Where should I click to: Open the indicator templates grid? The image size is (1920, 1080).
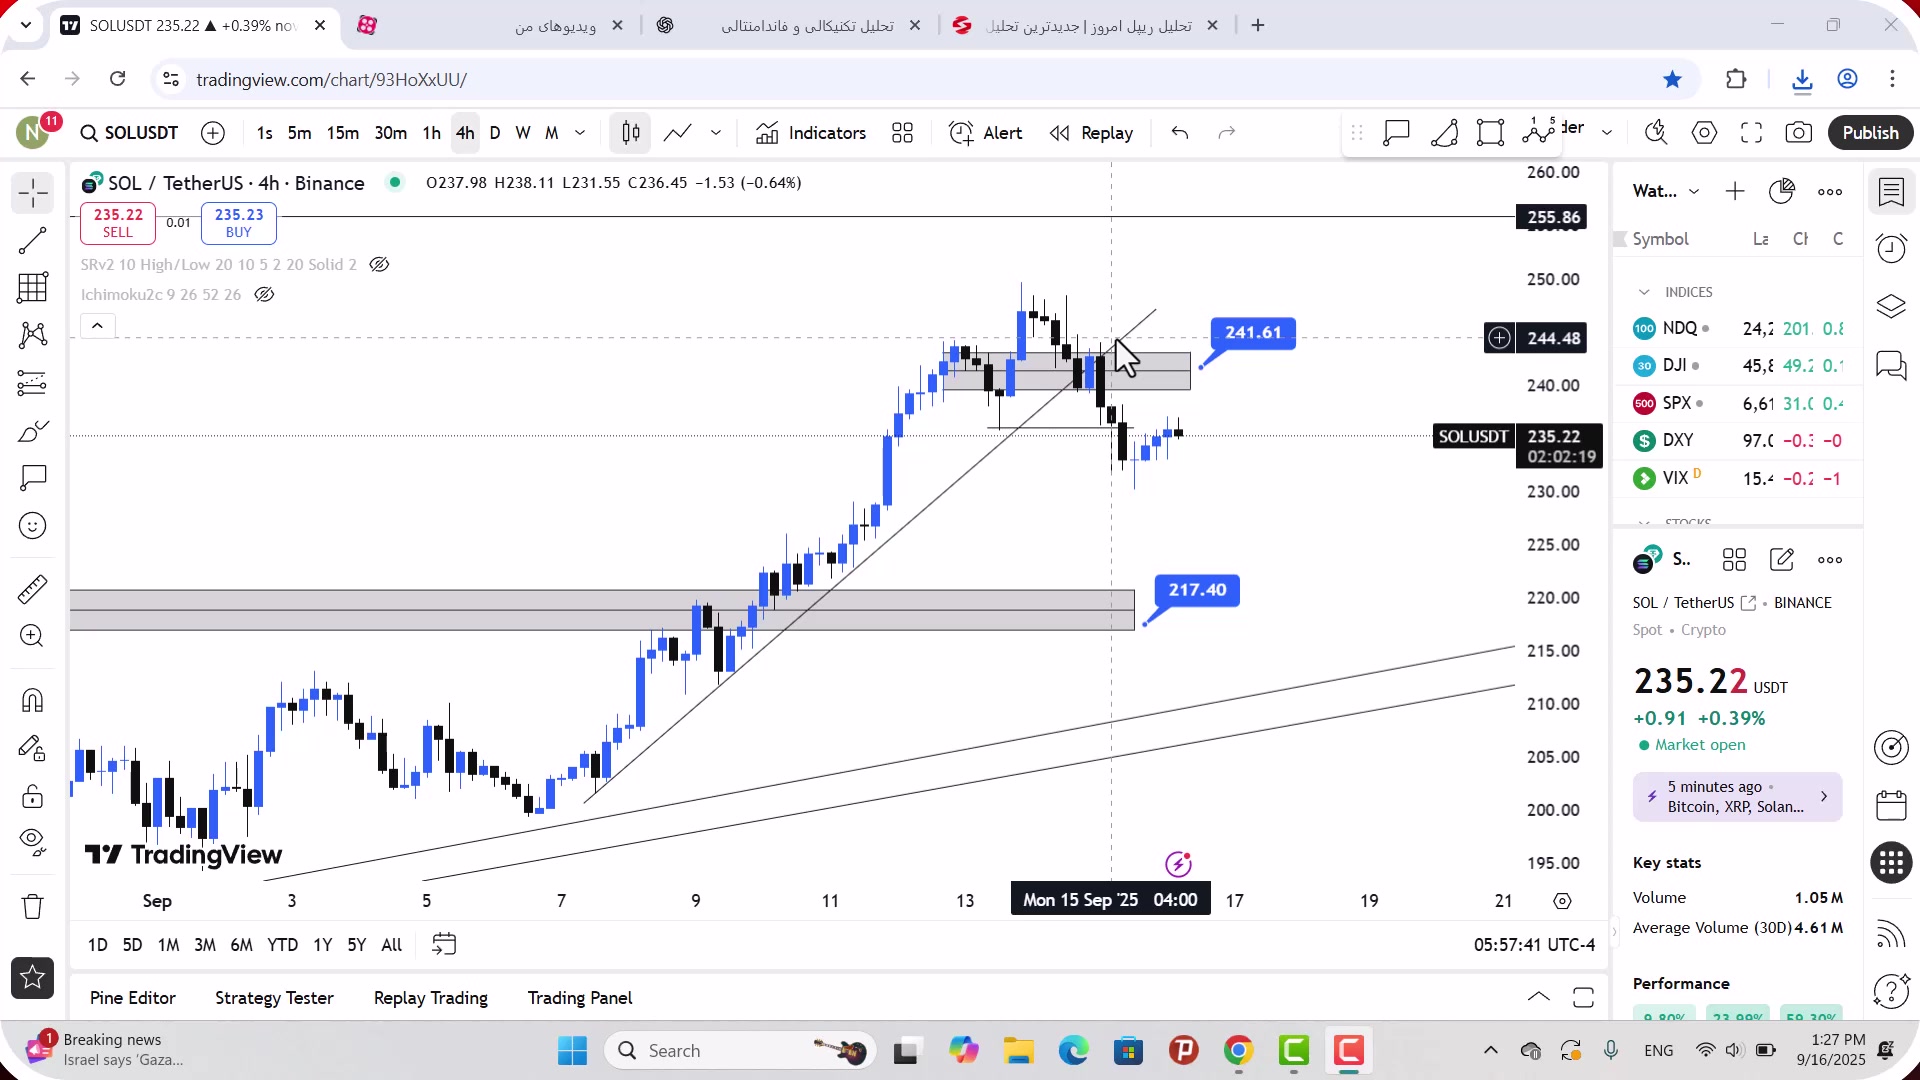[902, 133]
